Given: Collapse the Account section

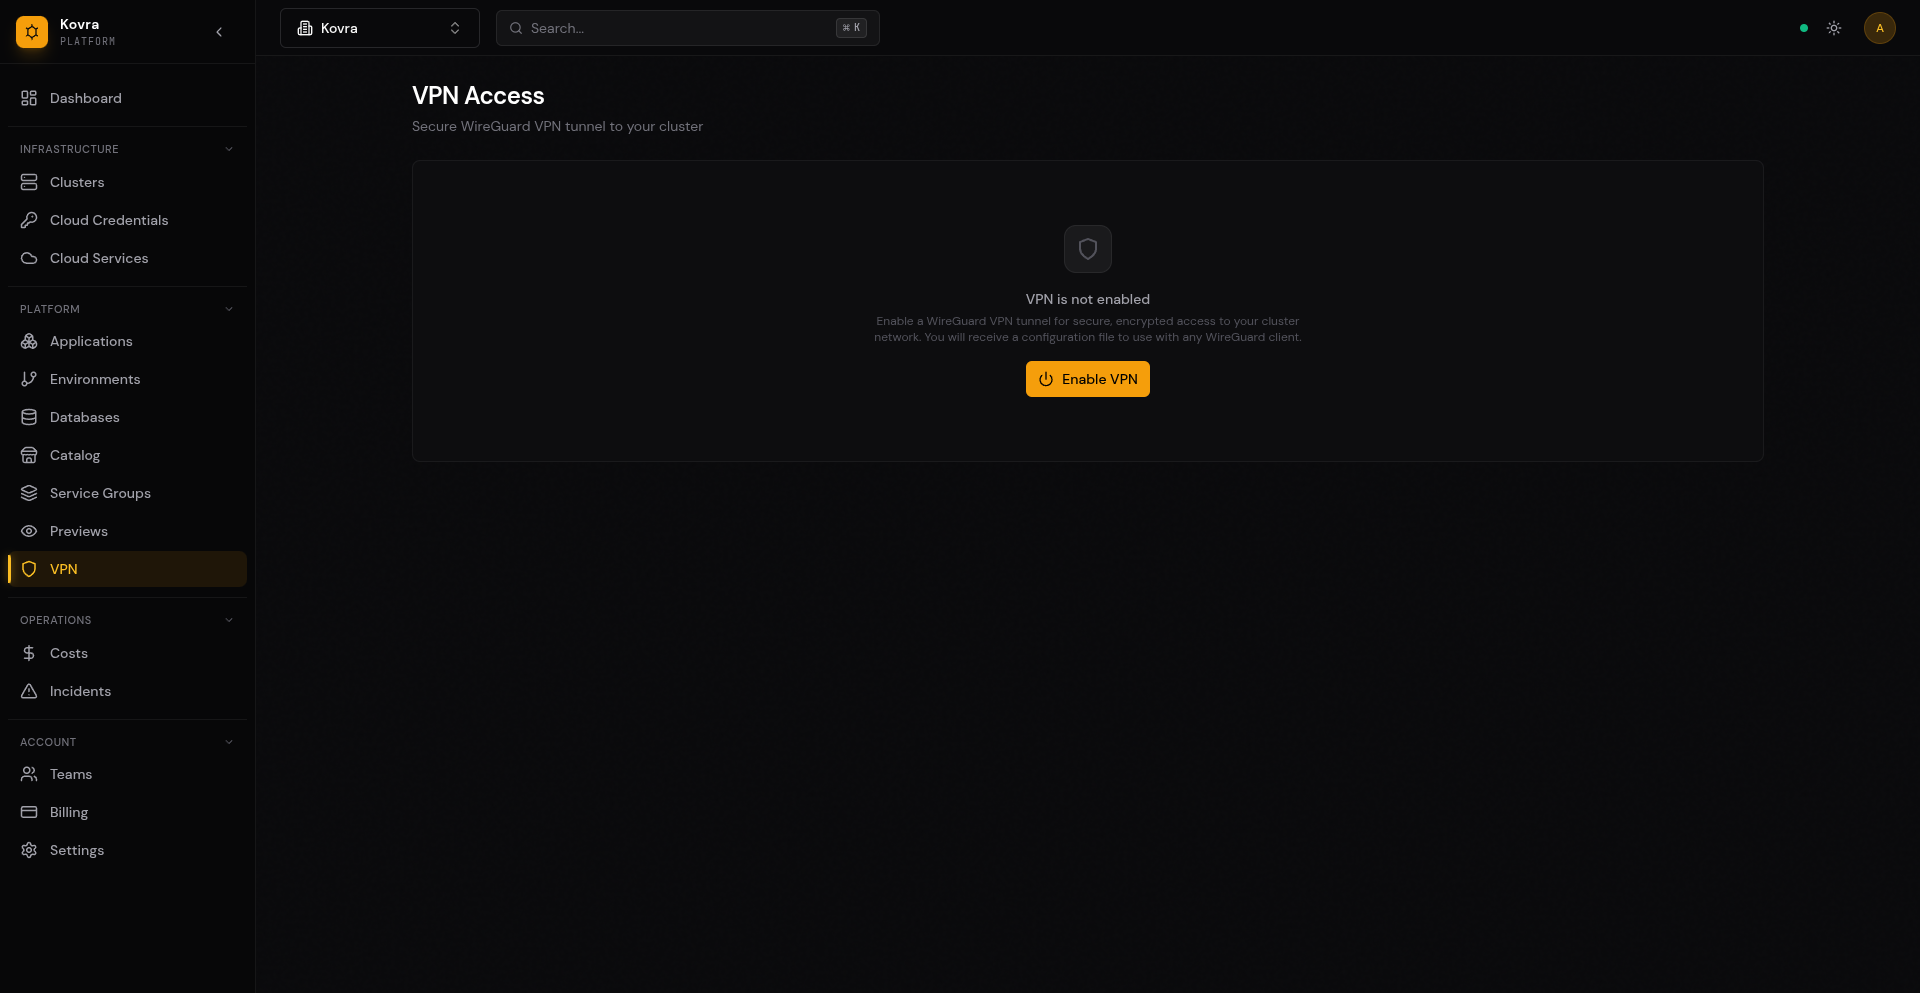Looking at the screenshot, I should (x=229, y=742).
